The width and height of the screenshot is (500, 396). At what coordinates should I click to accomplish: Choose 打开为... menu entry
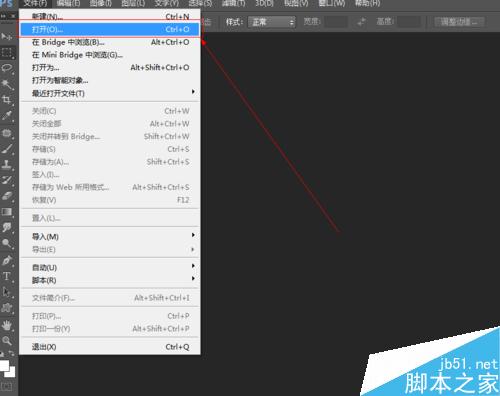tap(110, 68)
